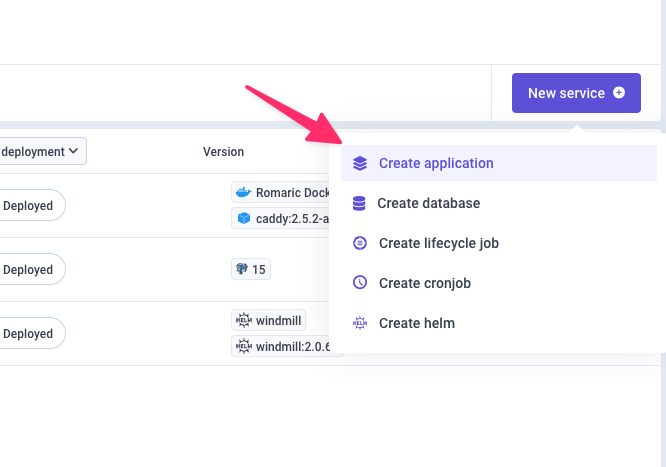Choose Create cronjob from the list

424,283
